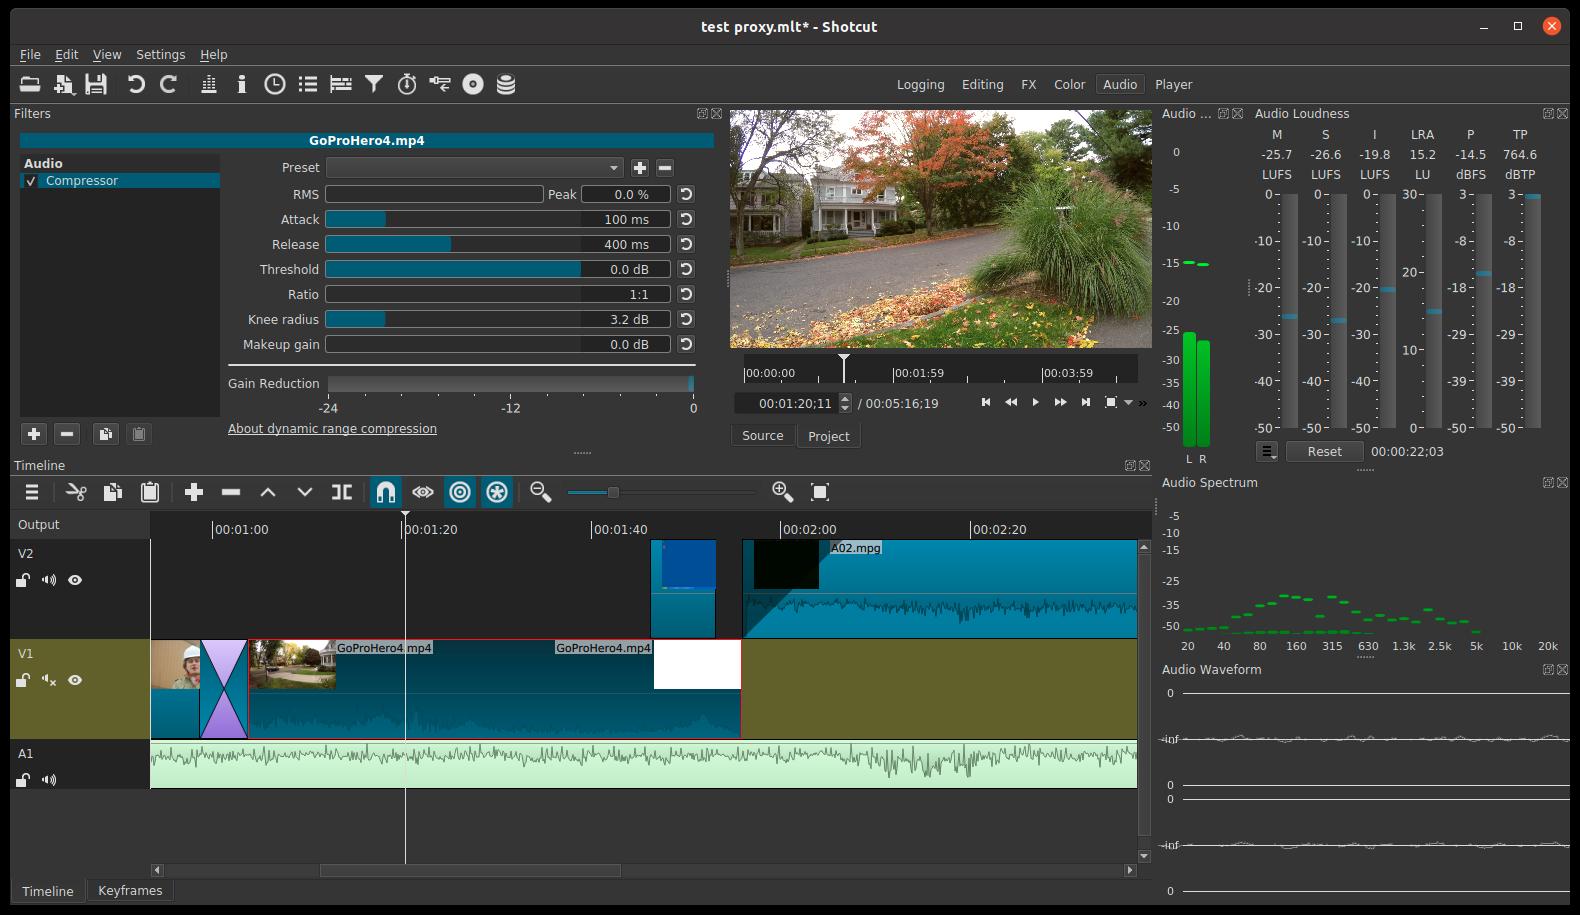
Task: Open the Compressor Preset dropdown
Action: 474,168
